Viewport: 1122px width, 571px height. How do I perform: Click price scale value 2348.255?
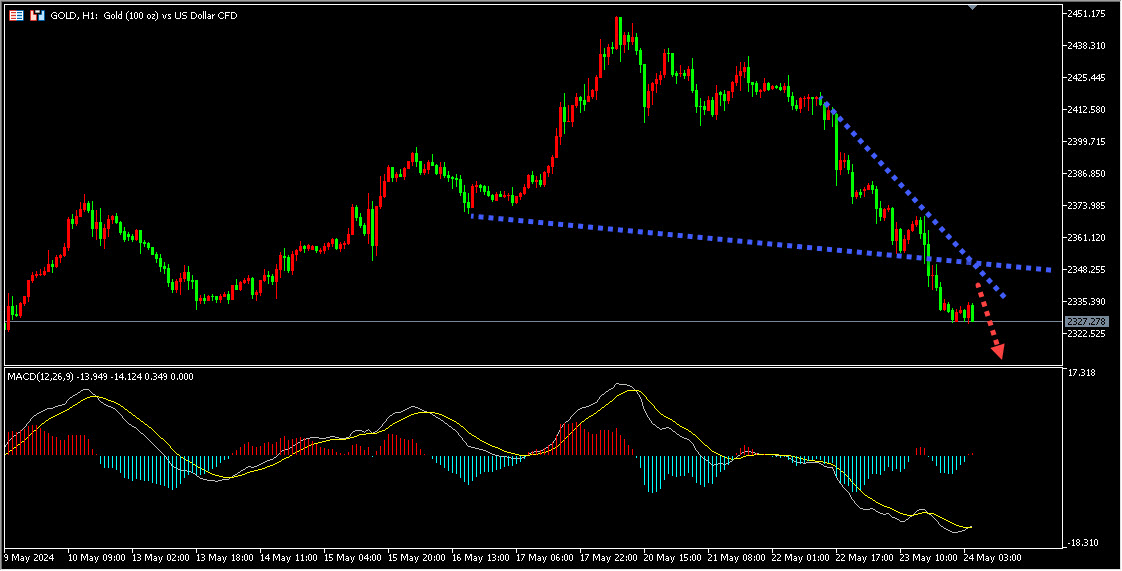(x=1088, y=269)
